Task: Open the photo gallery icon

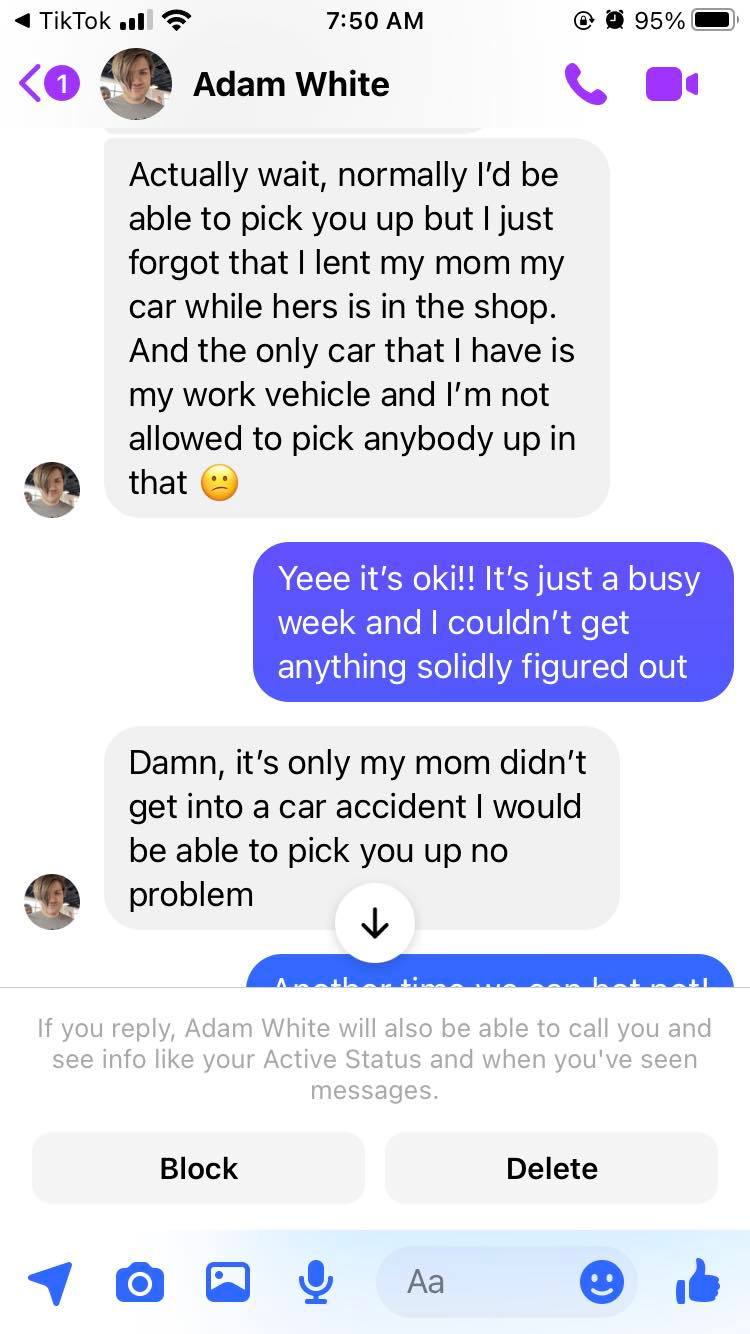Action: tap(228, 1282)
